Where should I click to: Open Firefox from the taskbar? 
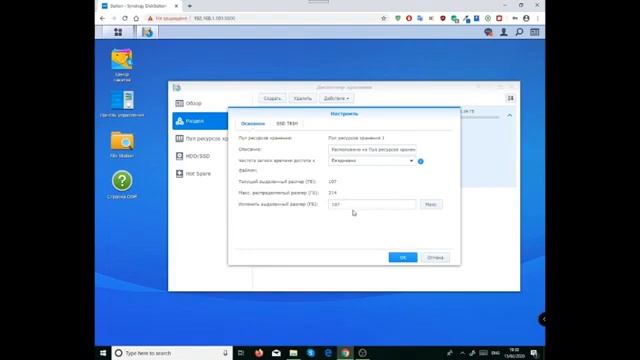[259, 353]
